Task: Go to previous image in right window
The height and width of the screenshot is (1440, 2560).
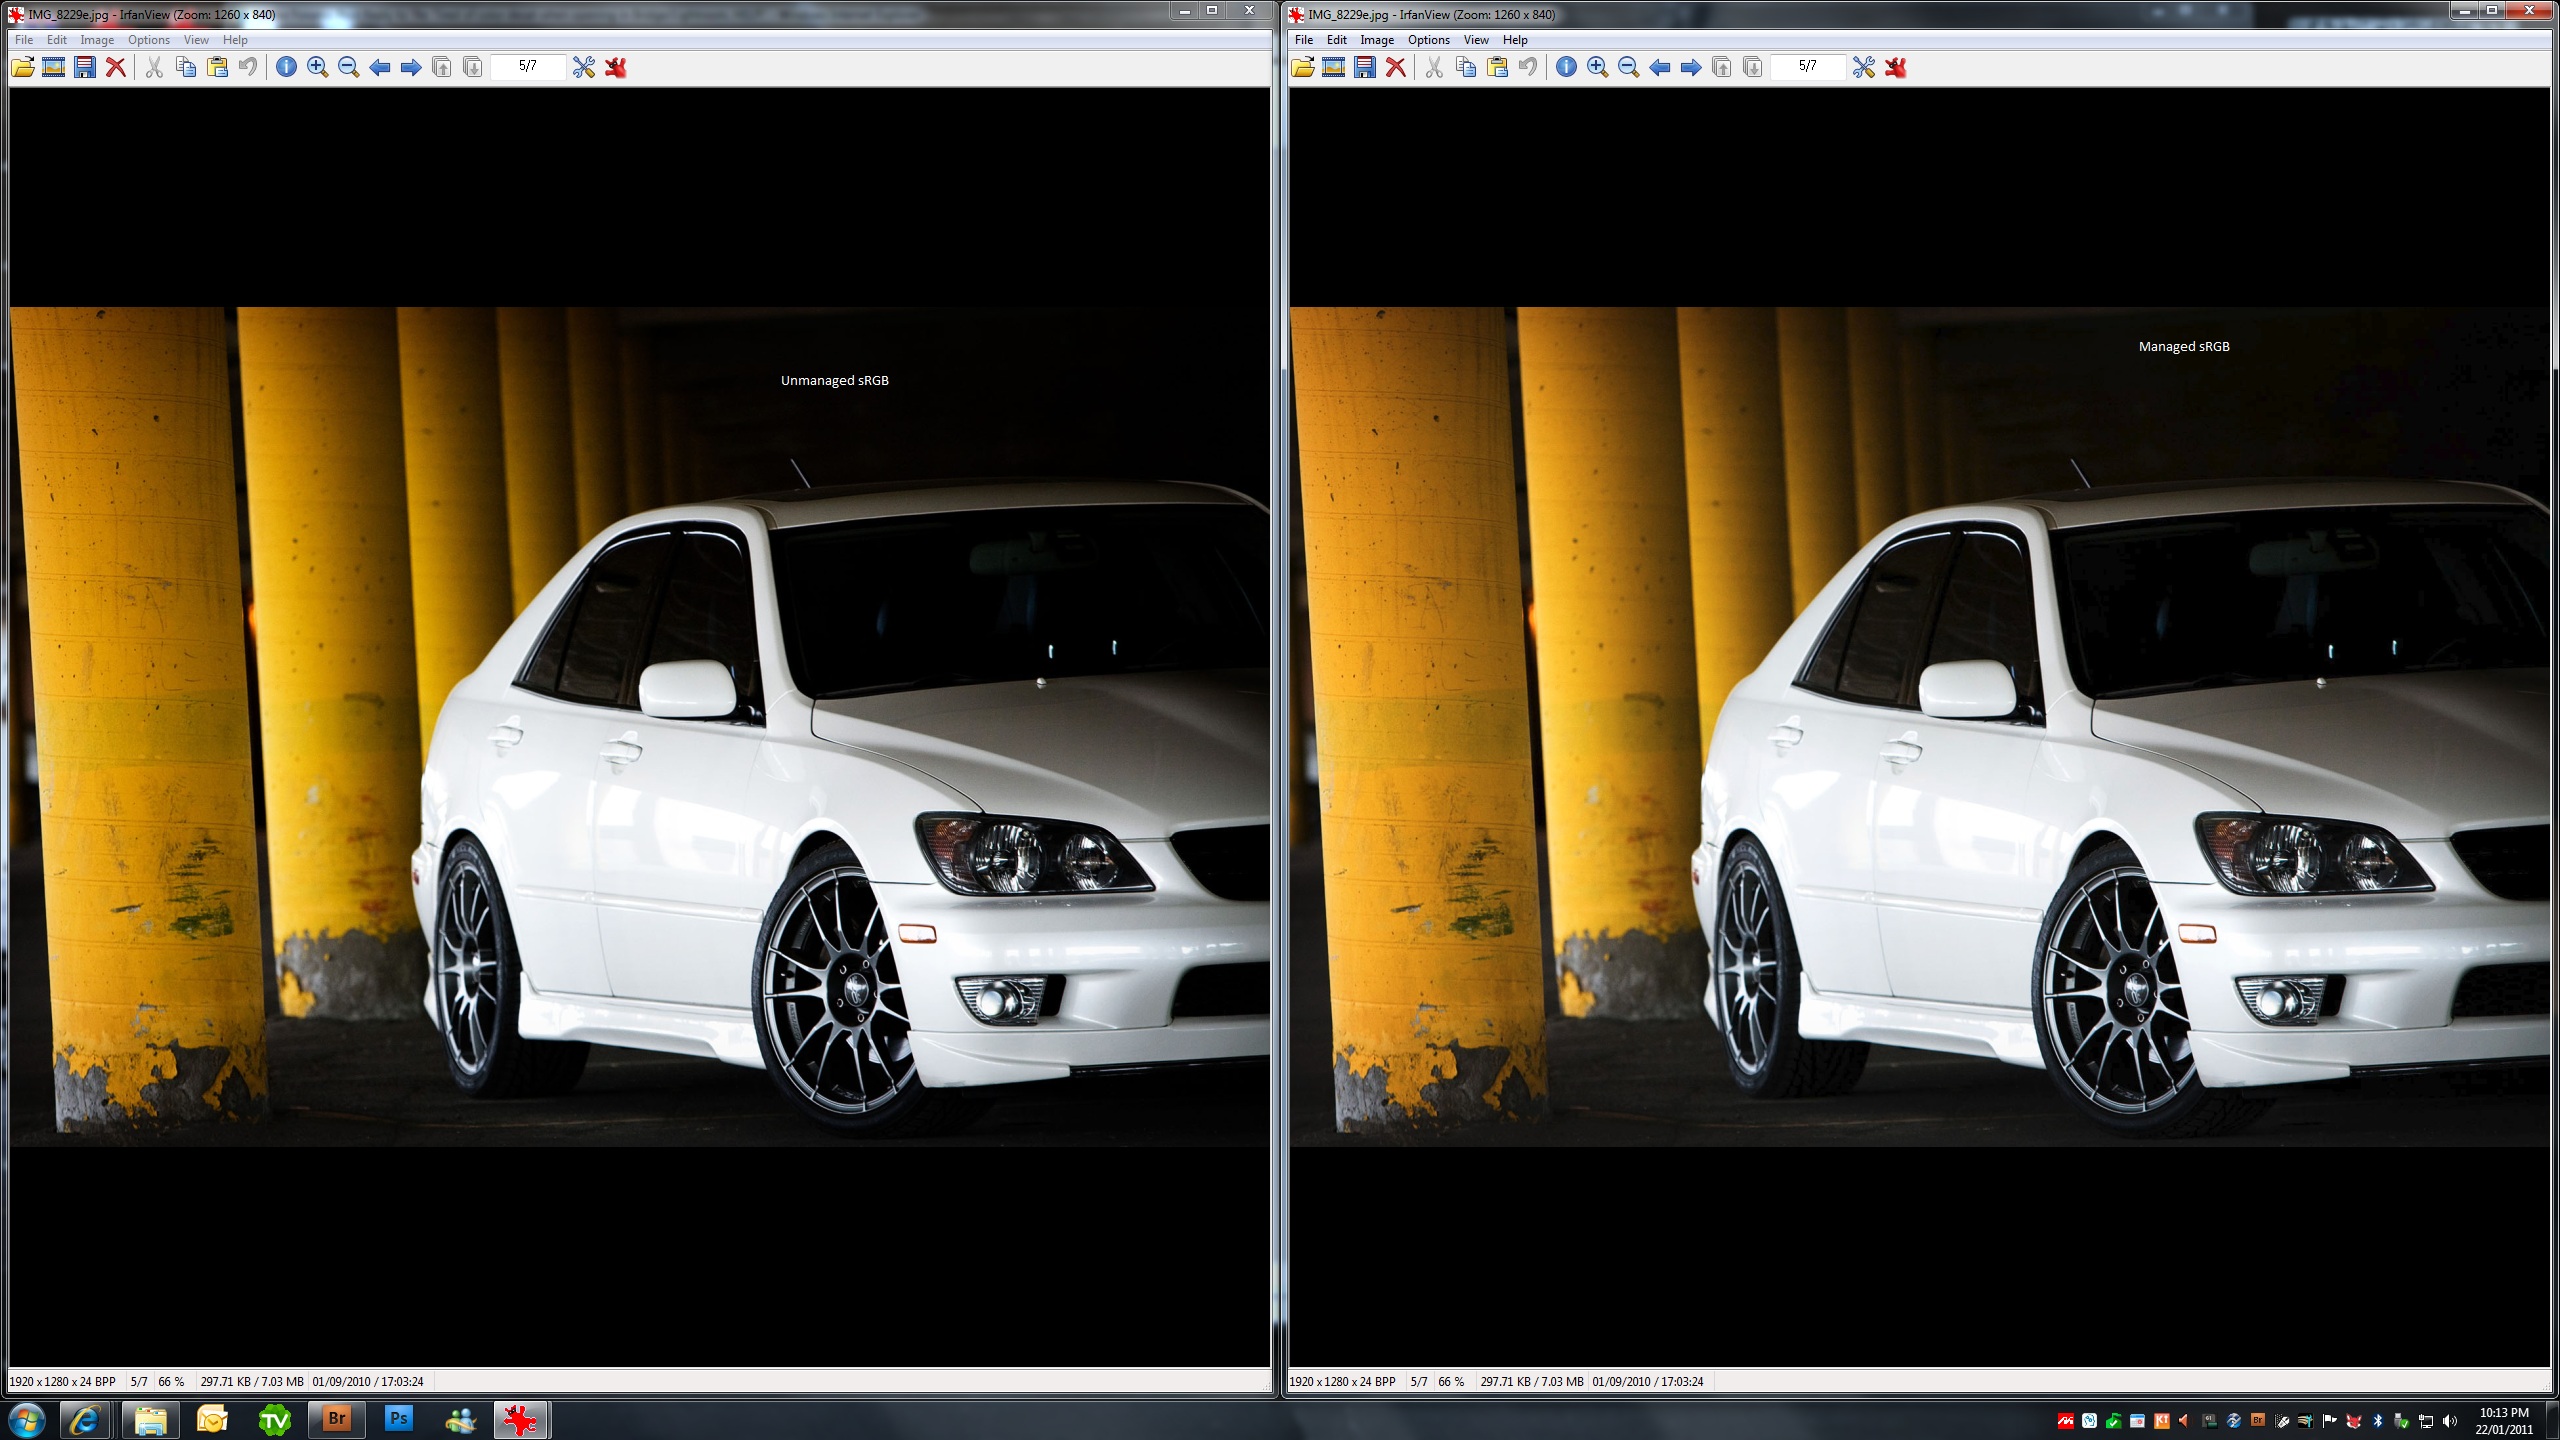Action: coord(1660,67)
